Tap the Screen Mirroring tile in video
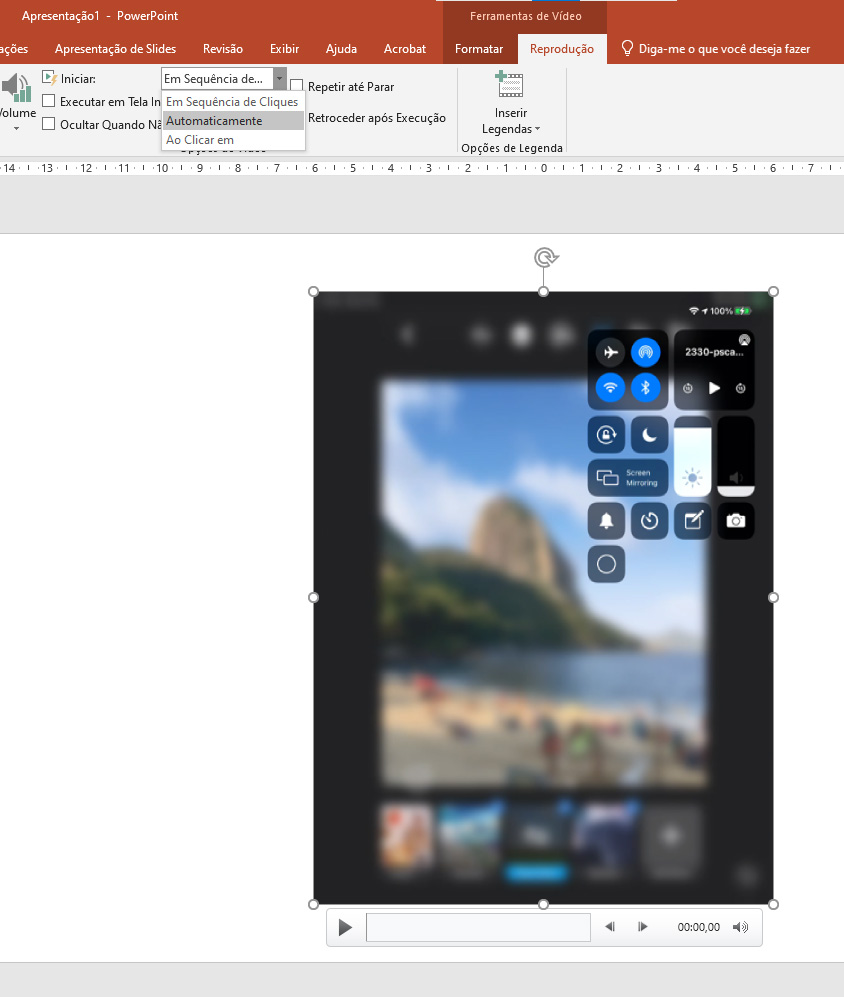844x997 pixels. (628, 478)
